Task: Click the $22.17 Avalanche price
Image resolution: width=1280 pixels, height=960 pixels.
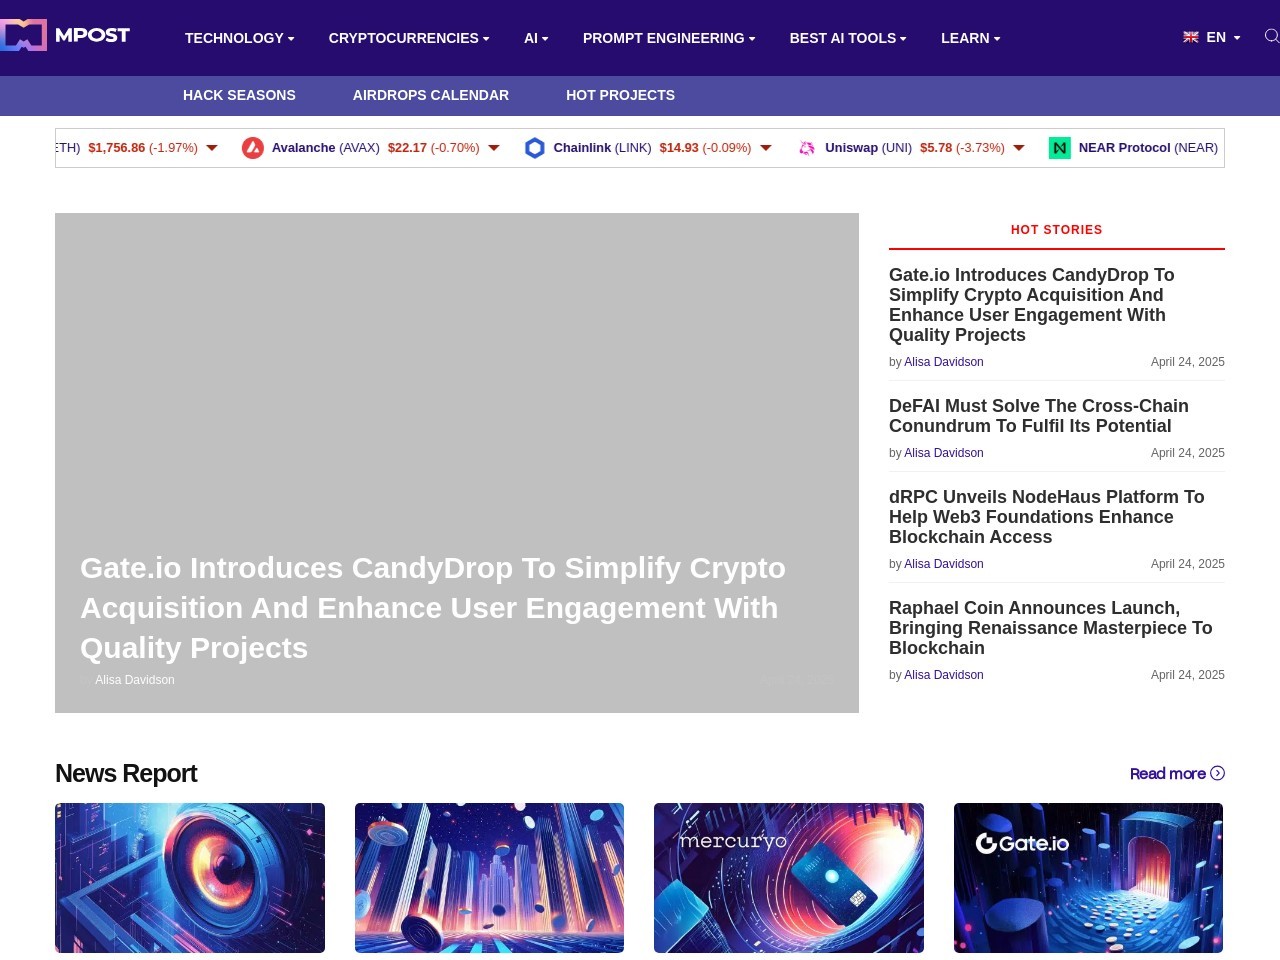Action: pyautogui.click(x=407, y=148)
